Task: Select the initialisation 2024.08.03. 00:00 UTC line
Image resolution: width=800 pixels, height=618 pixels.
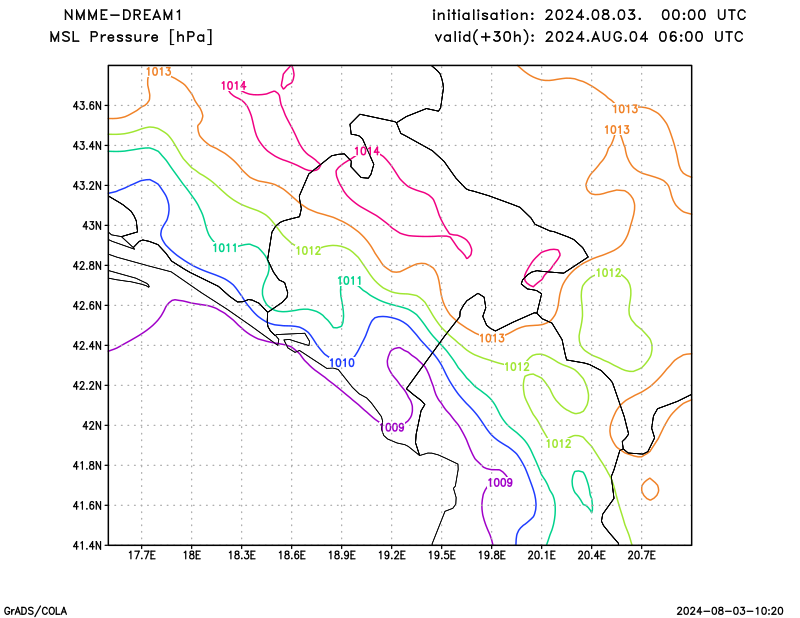Action: pos(589,15)
